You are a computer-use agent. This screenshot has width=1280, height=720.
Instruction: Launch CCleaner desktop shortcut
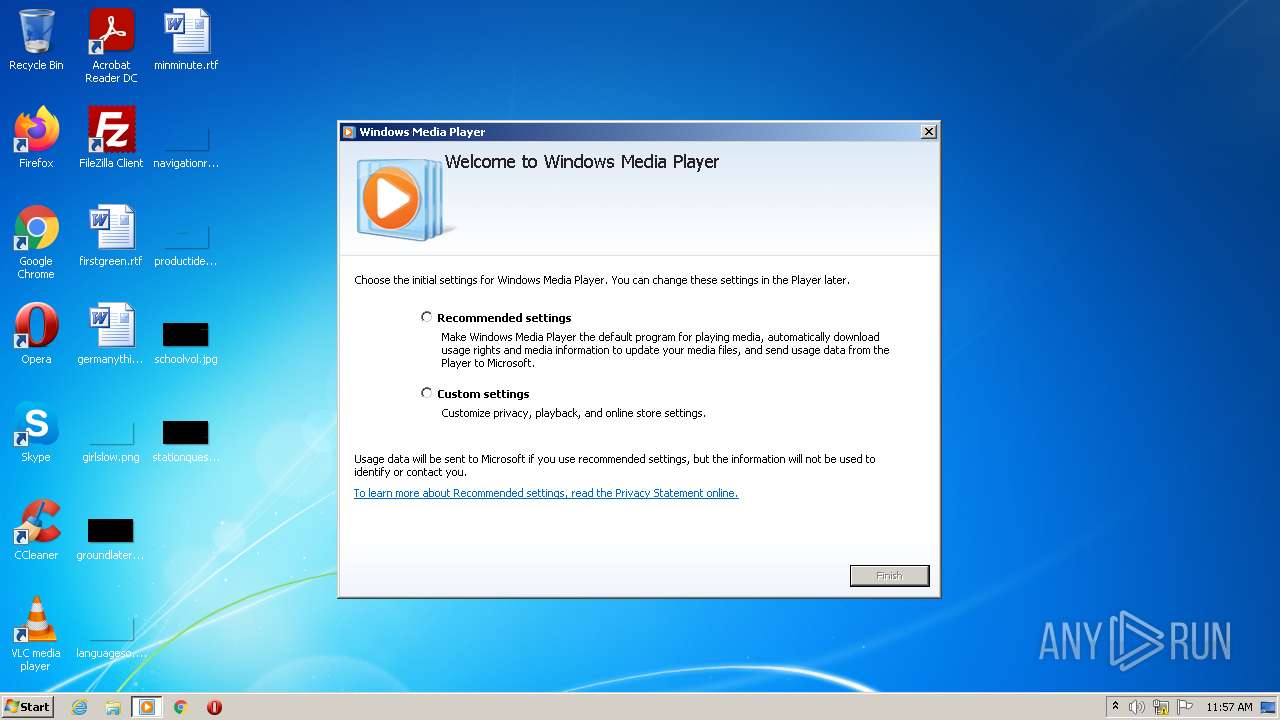[x=36, y=529]
